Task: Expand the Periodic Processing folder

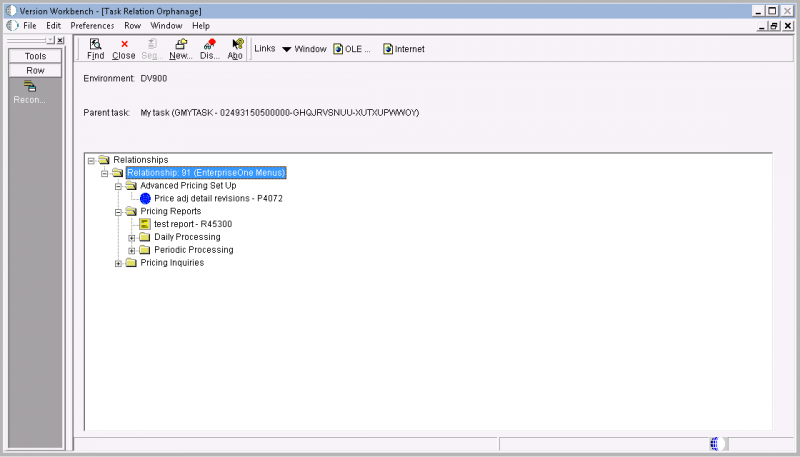Action: click(132, 250)
